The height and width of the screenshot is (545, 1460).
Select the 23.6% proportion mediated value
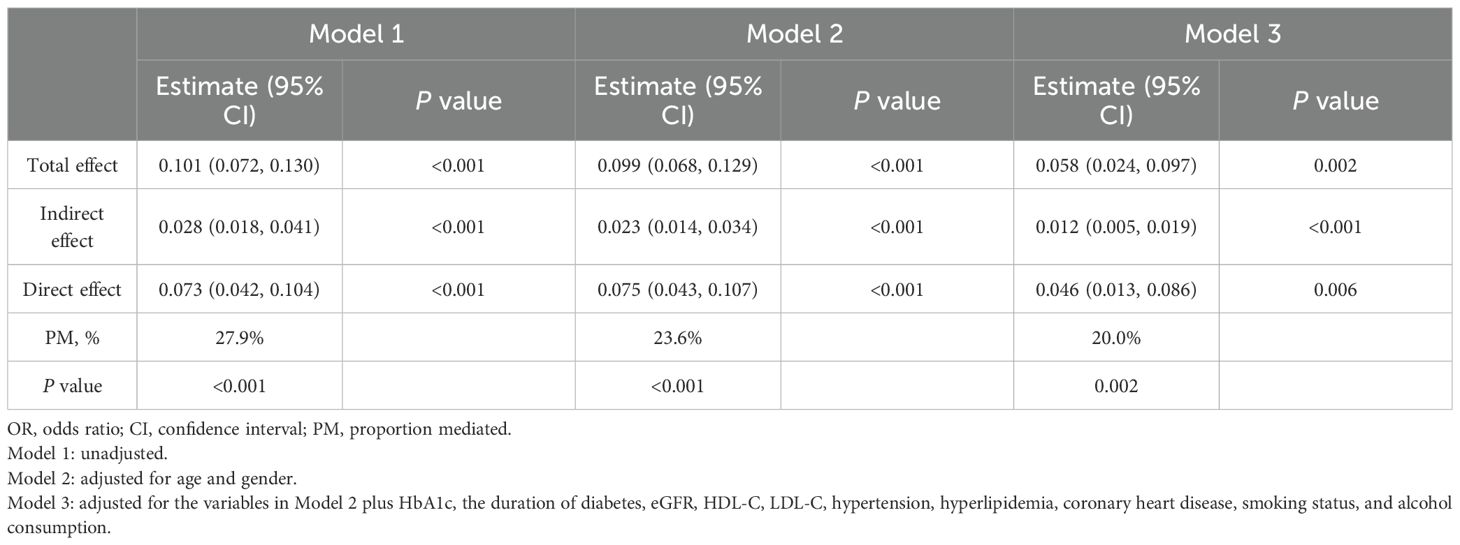(677, 338)
